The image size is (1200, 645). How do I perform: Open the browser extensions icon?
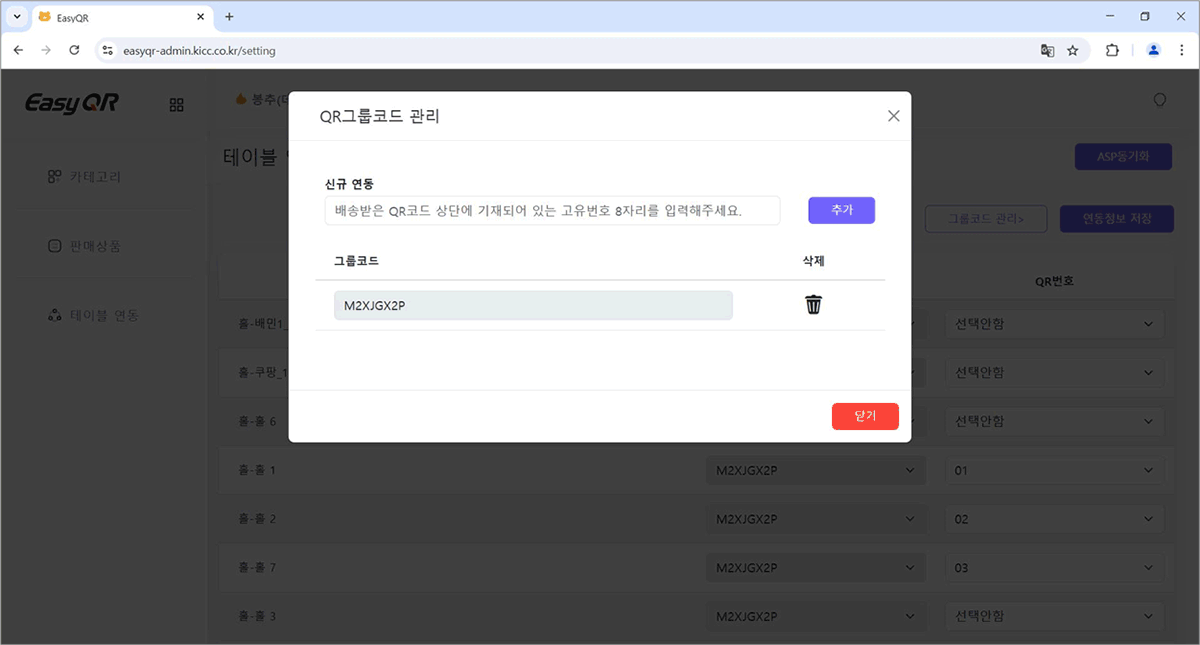(1112, 50)
